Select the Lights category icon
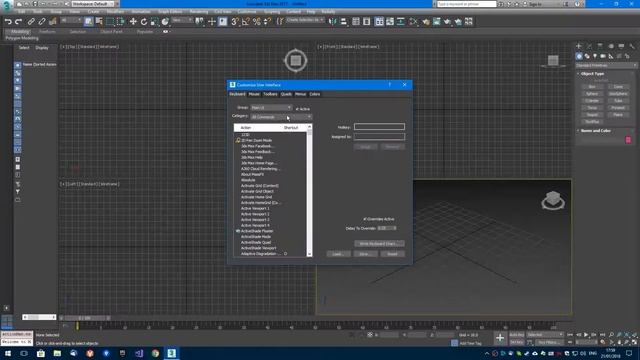Image resolution: width=640 pixels, height=360 pixels. click(595, 56)
